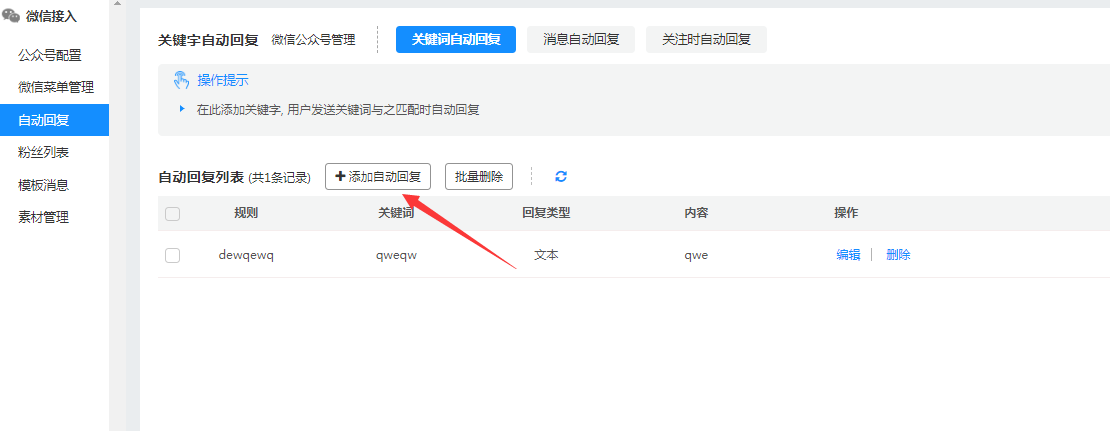Open the 粉丝列表 sidebar item
Image resolution: width=1110 pixels, height=431 pixels.
(x=43, y=152)
